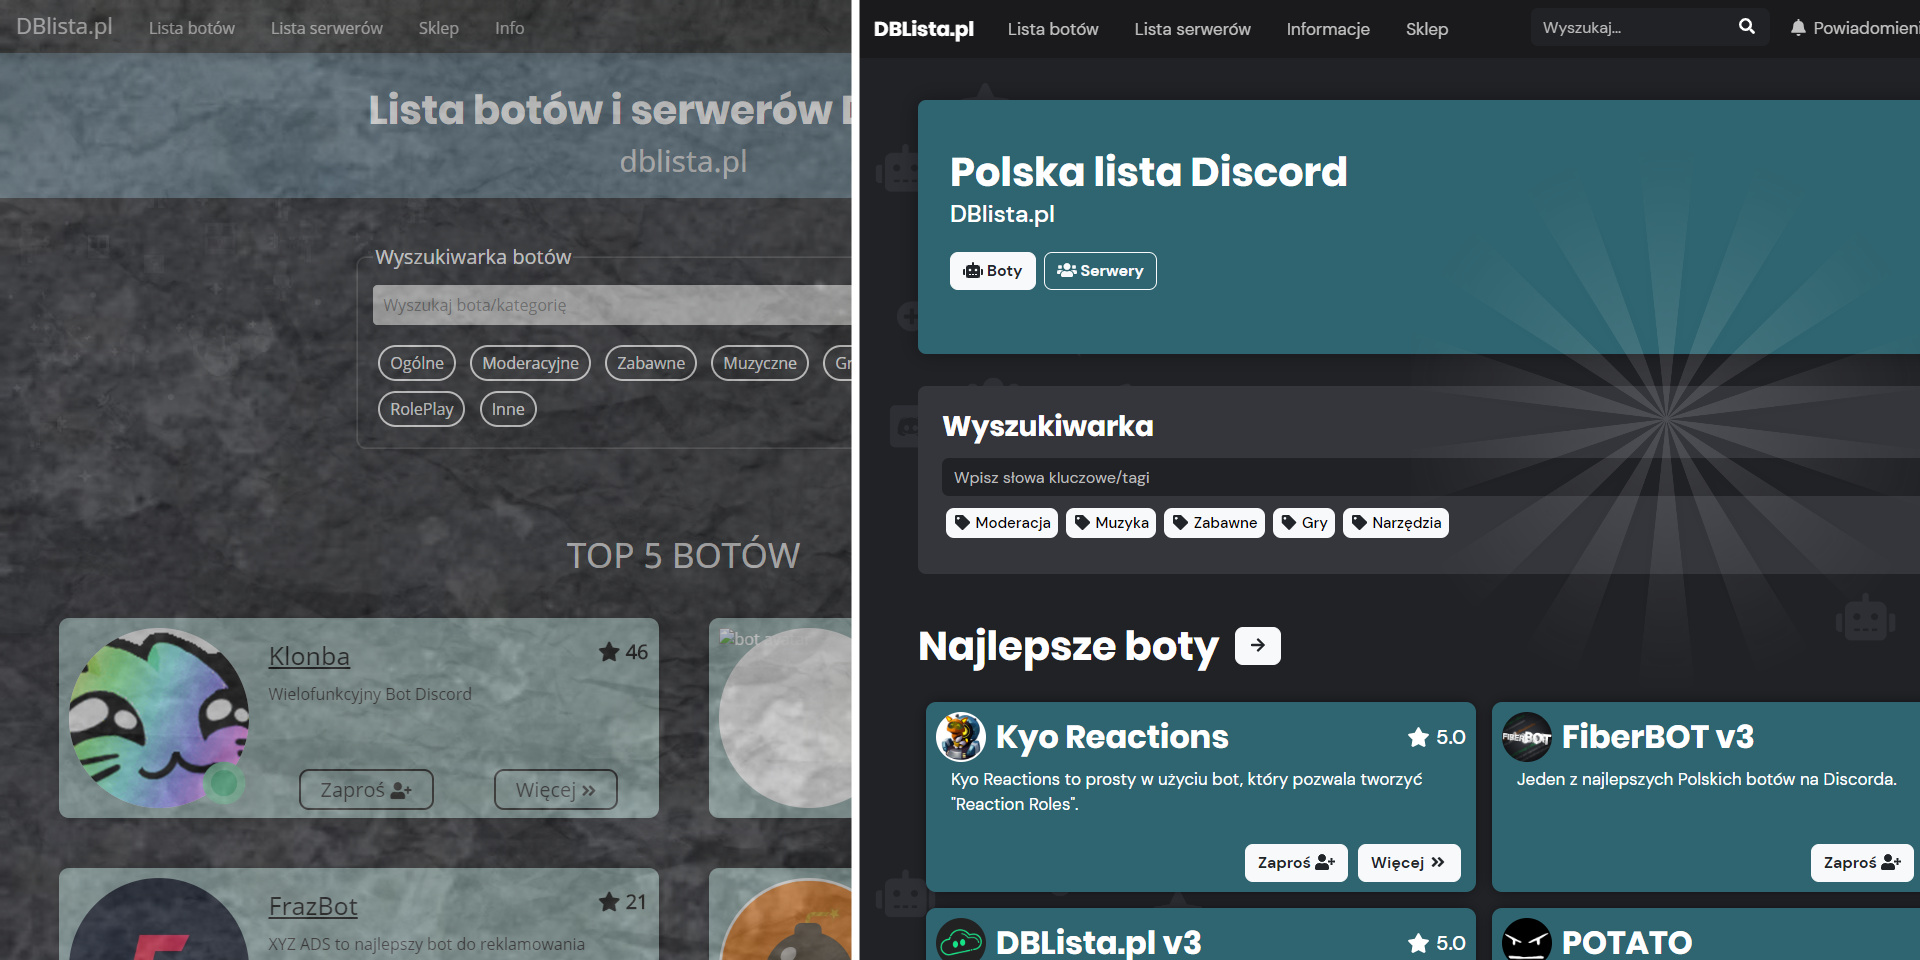Click Zaproś button on Kyo Reactions
This screenshot has width=1920, height=960.
pos(1296,863)
